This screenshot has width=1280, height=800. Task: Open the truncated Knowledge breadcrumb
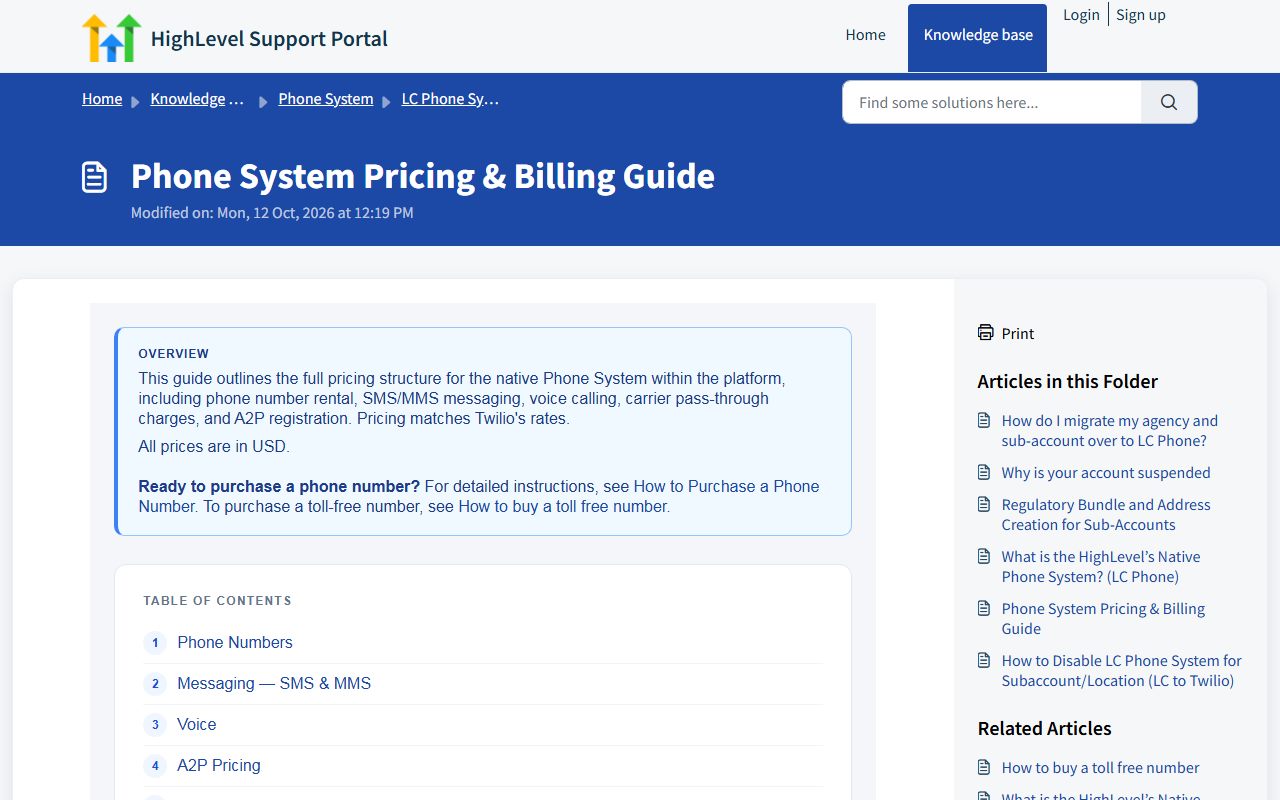tap(197, 99)
